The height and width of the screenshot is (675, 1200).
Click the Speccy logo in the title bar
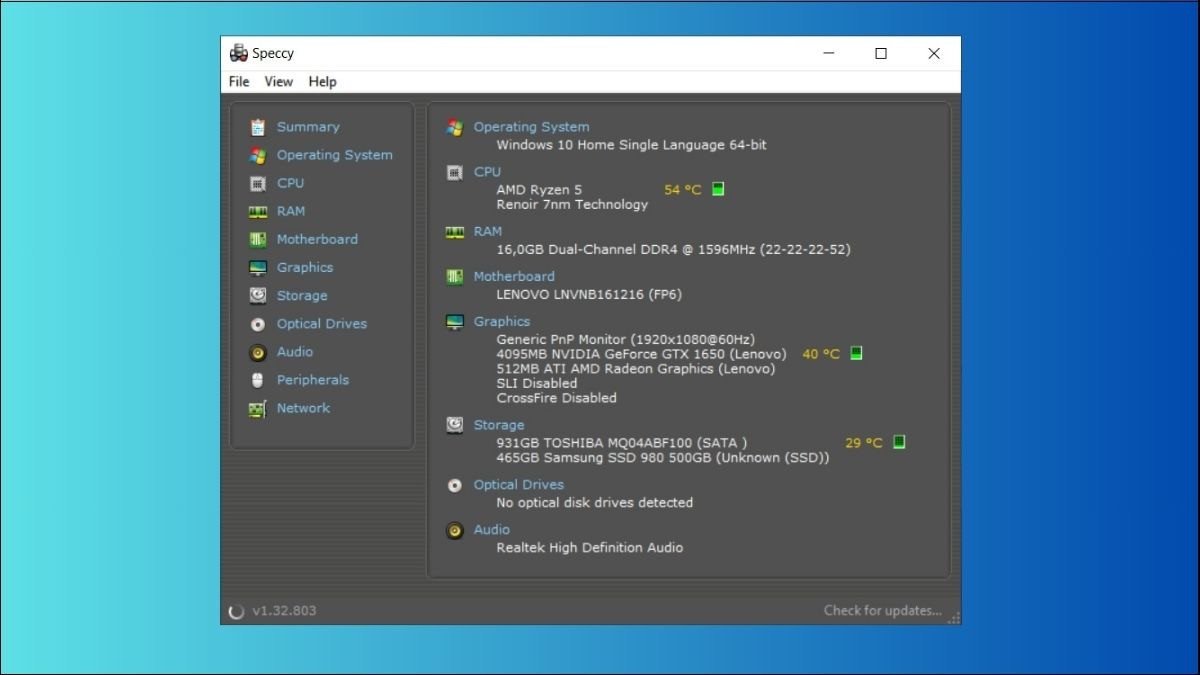pyautogui.click(x=239, y=52)
